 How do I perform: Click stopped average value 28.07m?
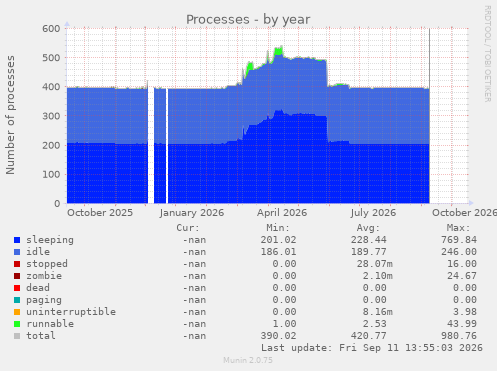coord(375,264)
